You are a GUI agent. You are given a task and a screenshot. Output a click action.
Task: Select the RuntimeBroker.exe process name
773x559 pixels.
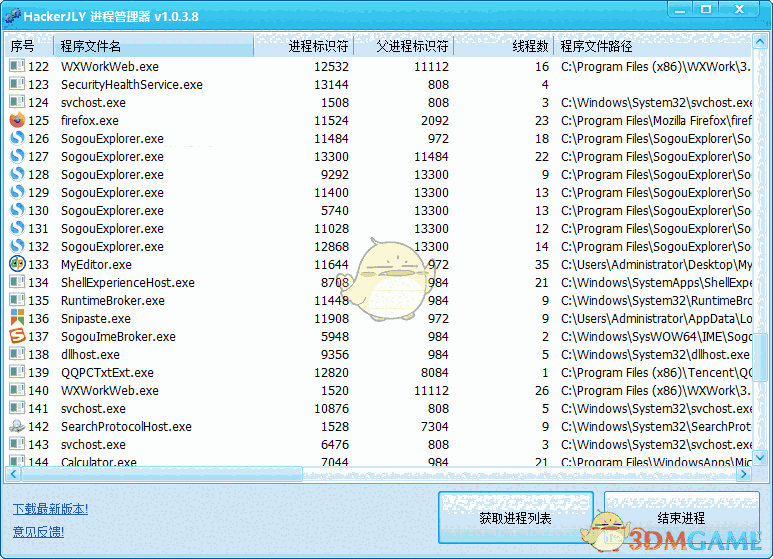click(x=113, y=301)
